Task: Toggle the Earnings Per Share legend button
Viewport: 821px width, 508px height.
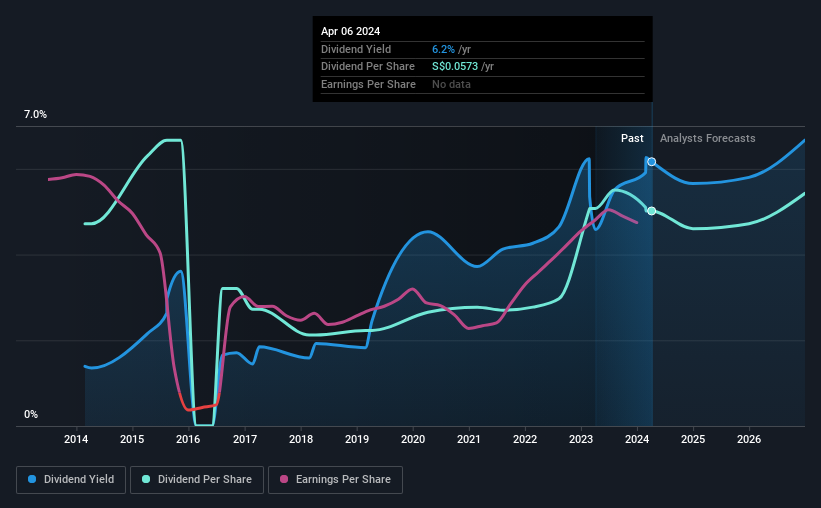Action: point(335,480)
